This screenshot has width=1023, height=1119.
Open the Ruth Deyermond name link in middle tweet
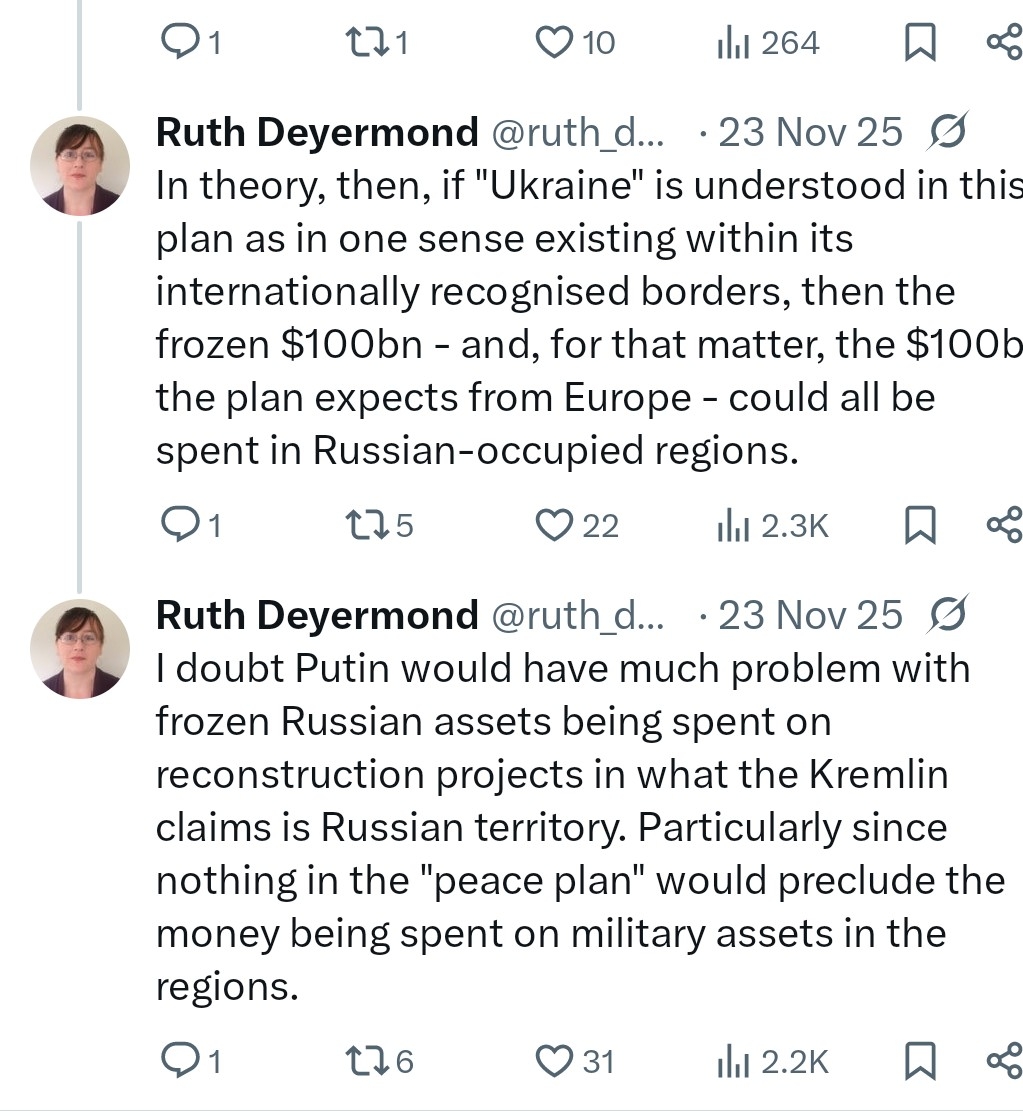pos(317,133)
